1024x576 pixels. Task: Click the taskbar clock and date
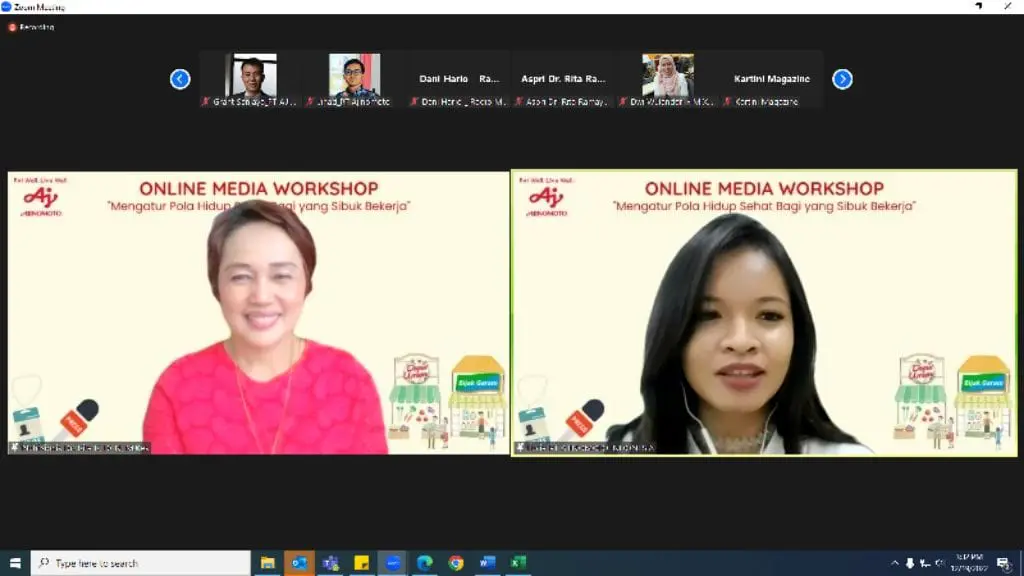coord(969,563)
